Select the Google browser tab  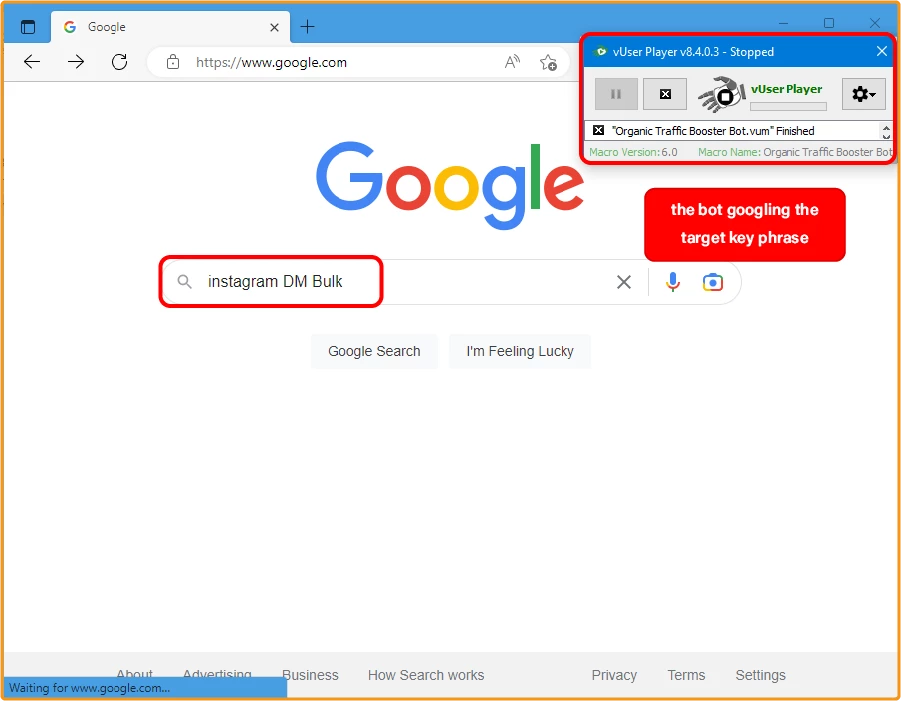coord(170,27)
